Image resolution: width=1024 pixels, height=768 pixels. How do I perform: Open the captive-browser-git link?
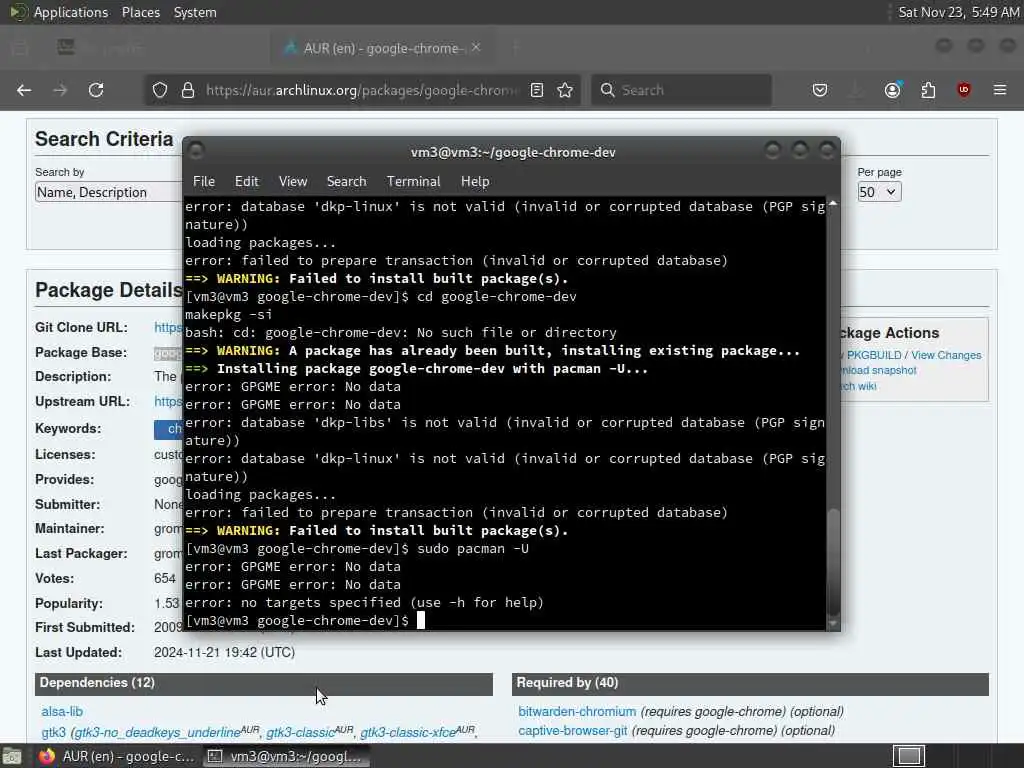[572, 731]
